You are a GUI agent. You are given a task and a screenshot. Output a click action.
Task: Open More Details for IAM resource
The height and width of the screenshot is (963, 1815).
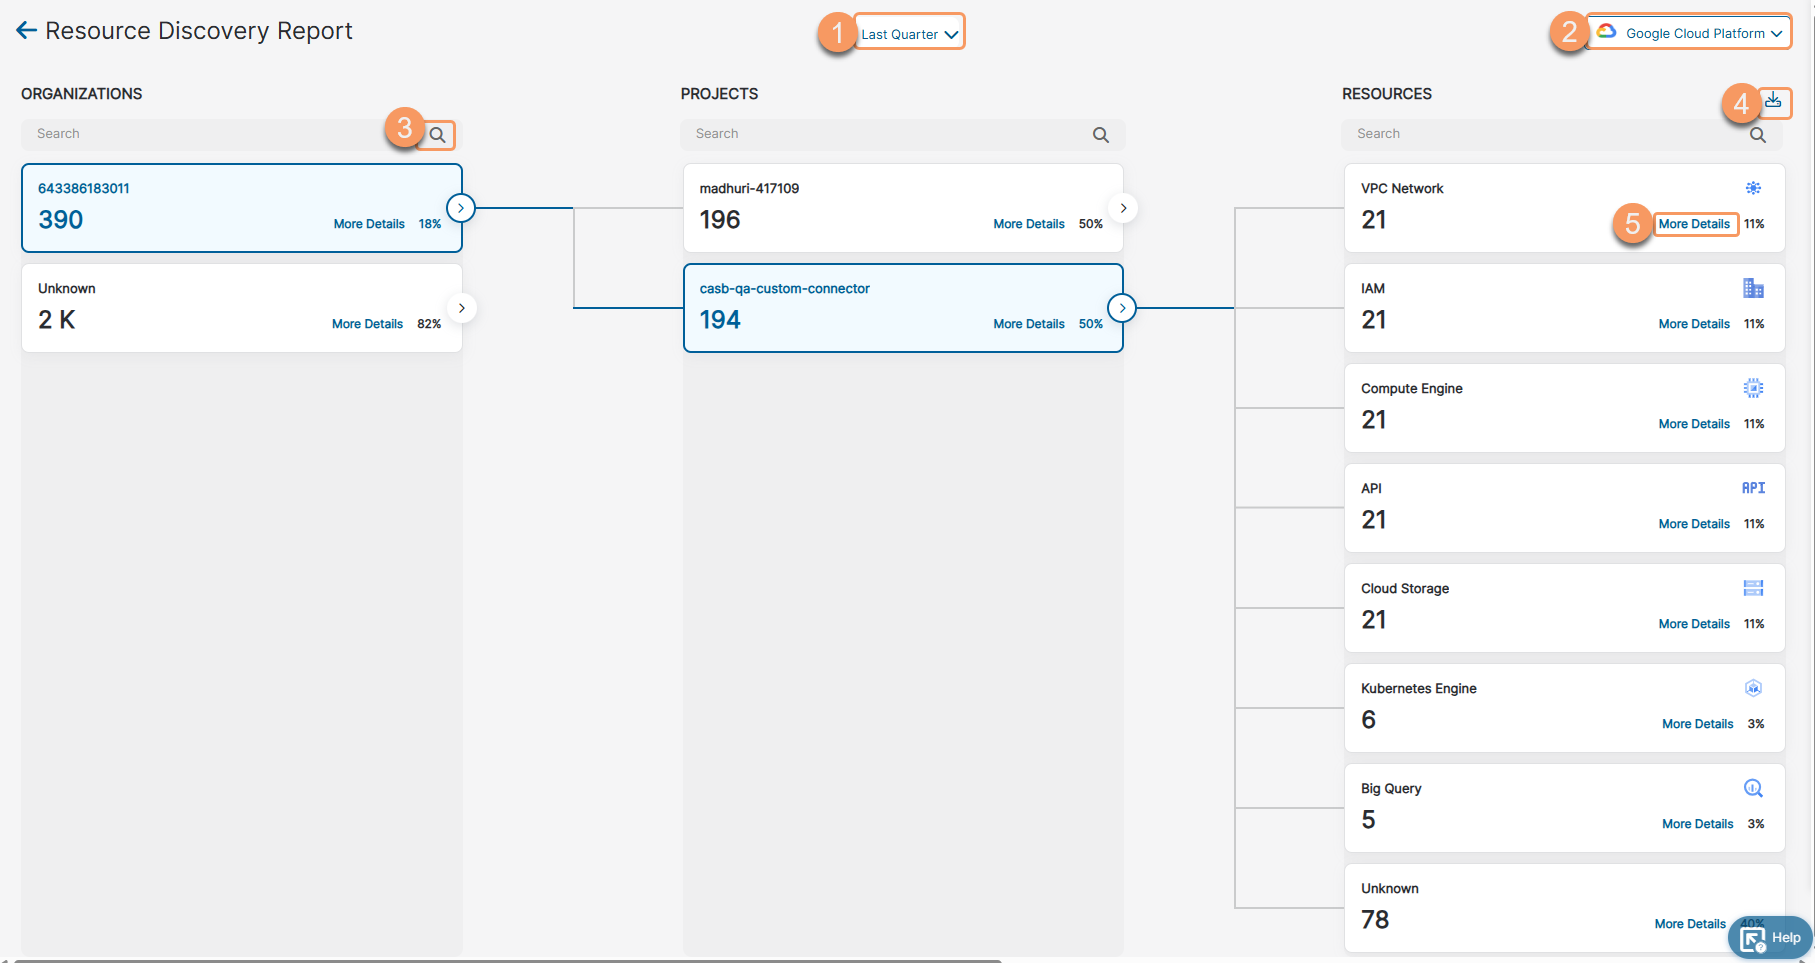1694,324
